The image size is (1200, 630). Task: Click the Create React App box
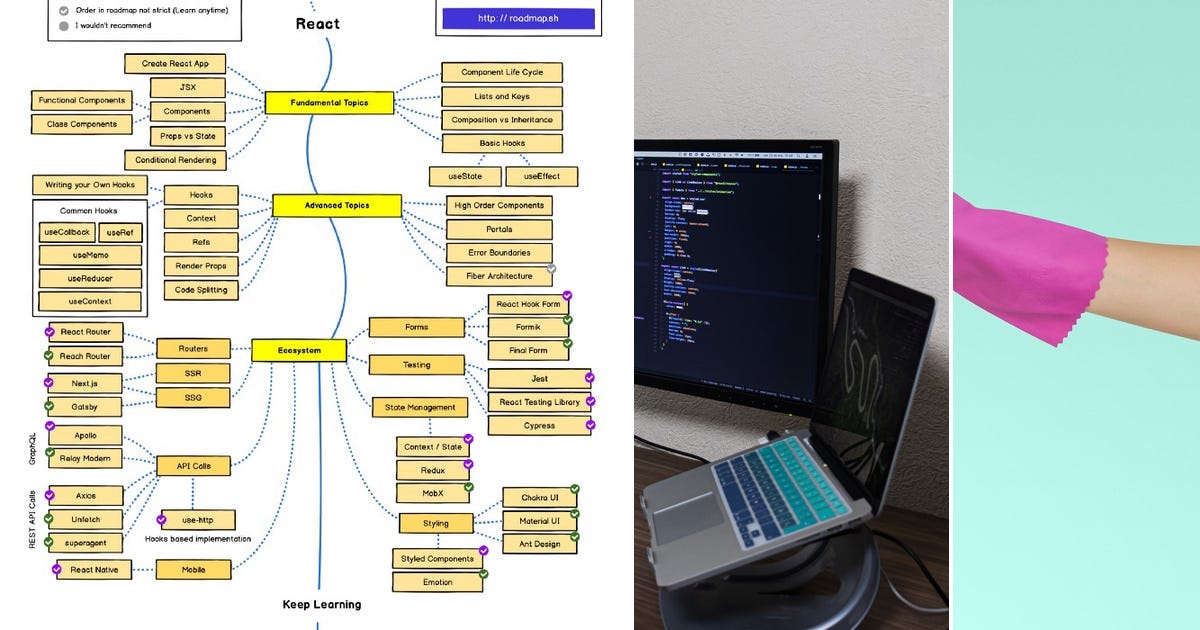(x=175, y=63)
